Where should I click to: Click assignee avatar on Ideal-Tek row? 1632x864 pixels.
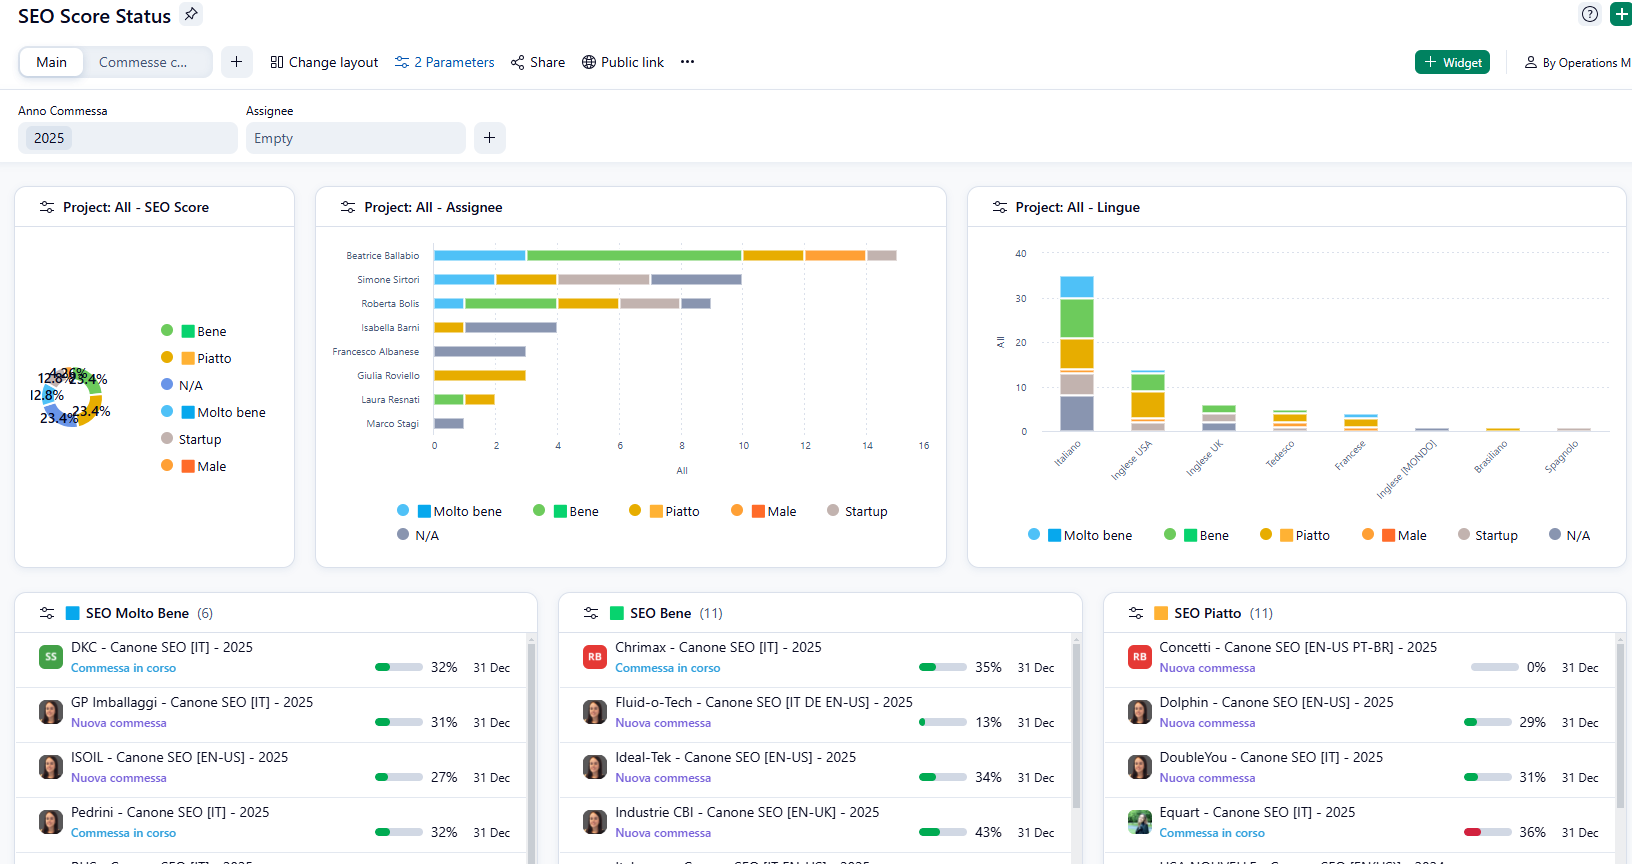tap(595, 767)
